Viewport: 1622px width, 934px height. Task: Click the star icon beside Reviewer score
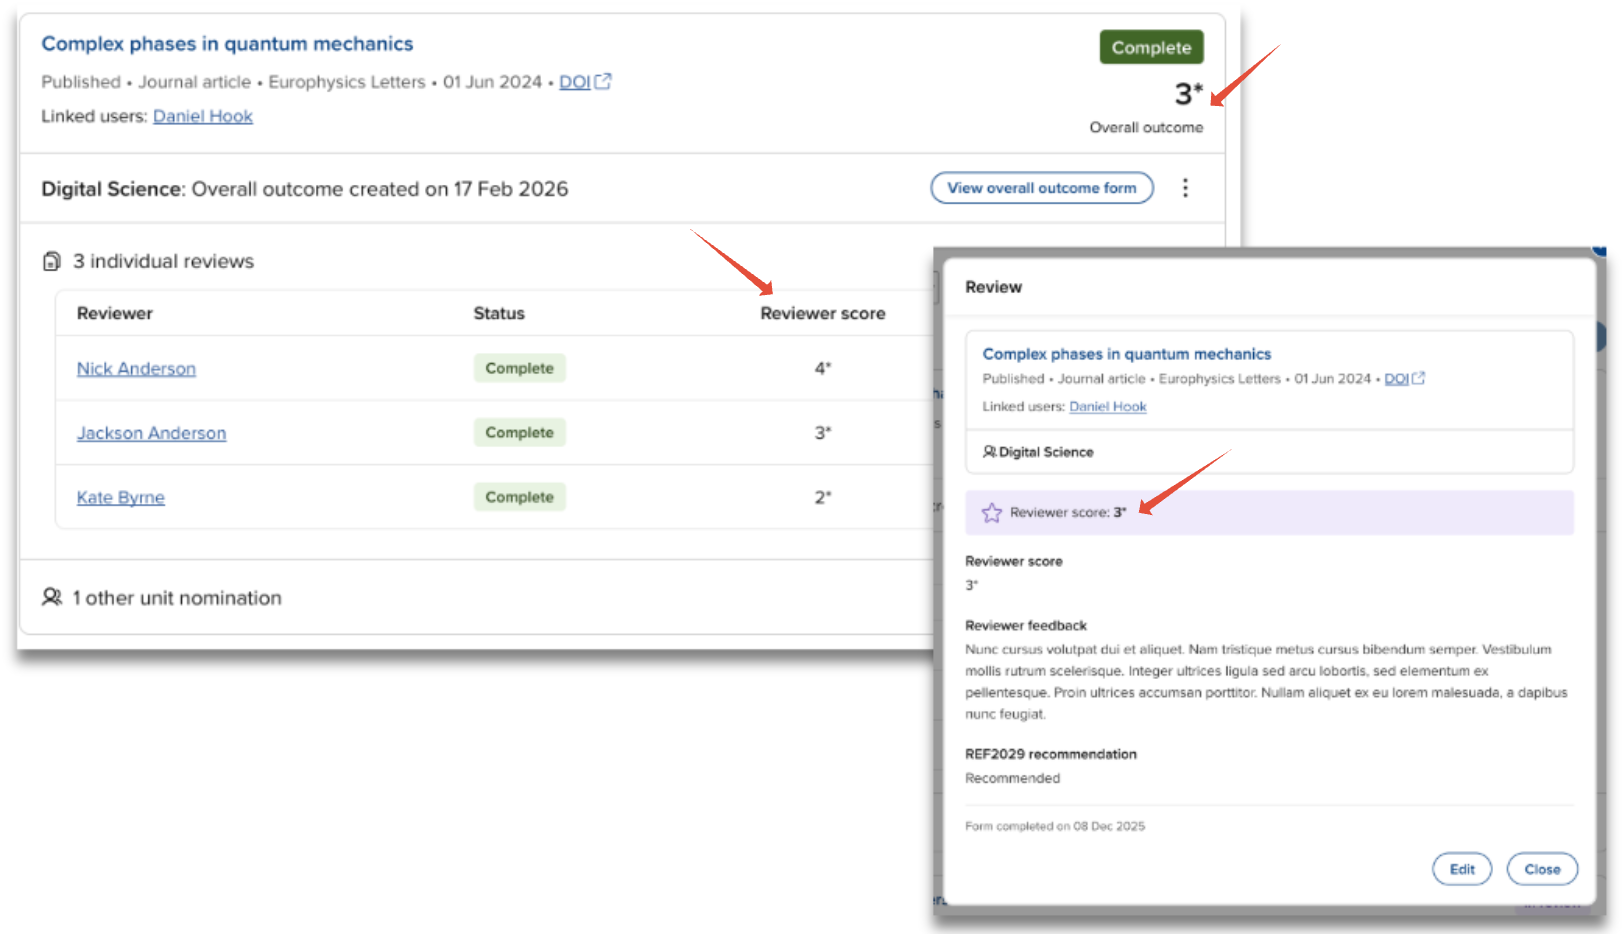[991, 513]
